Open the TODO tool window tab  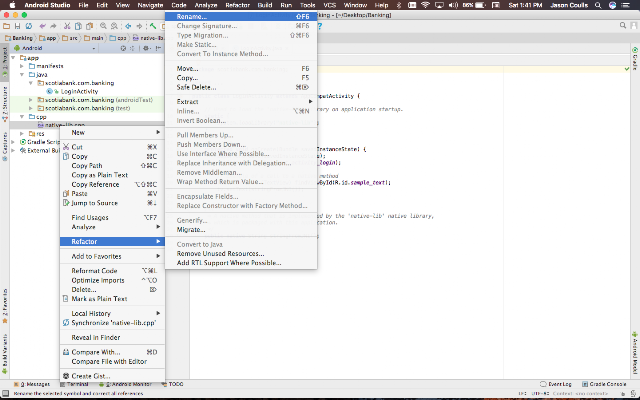(x=172, y=384)
